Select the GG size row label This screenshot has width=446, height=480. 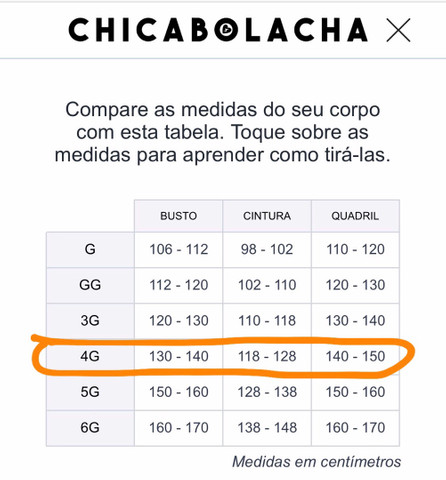click(90, 285)
